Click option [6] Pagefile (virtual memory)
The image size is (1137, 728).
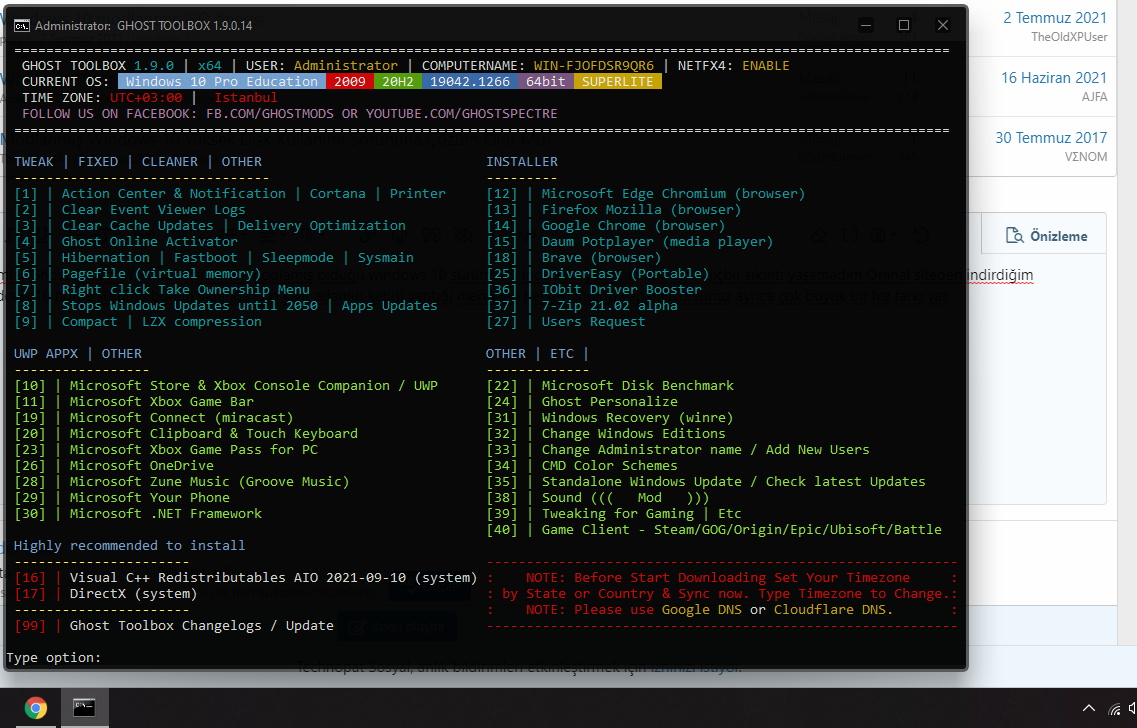(138, 273)
